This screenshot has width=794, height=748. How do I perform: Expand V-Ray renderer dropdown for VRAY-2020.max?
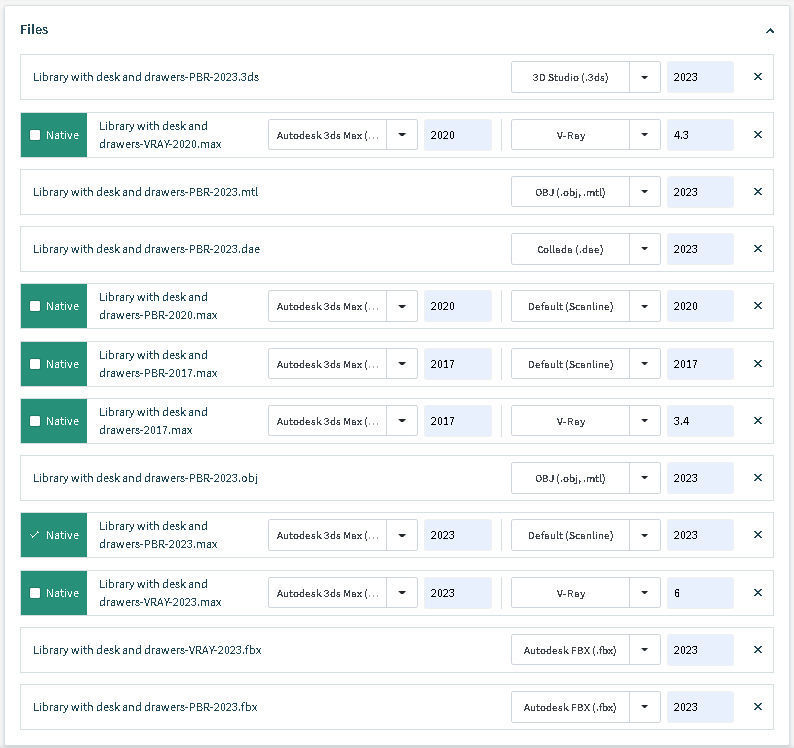(644, 135)
